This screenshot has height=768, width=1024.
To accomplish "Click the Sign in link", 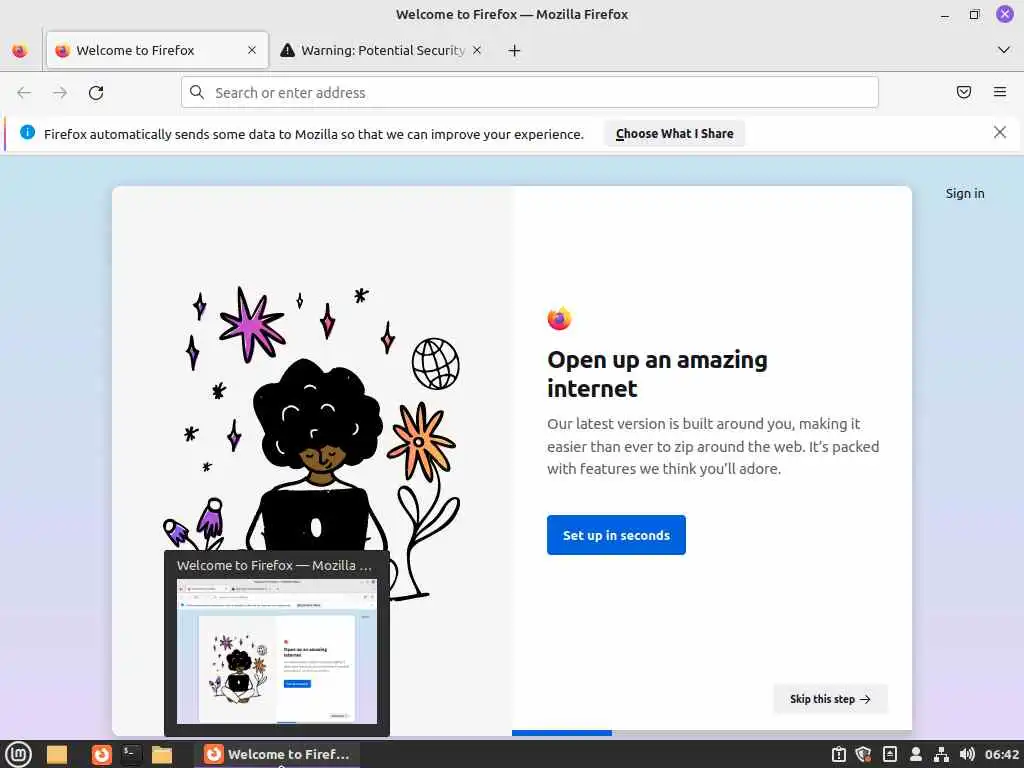I will click(x=965, y=193).
